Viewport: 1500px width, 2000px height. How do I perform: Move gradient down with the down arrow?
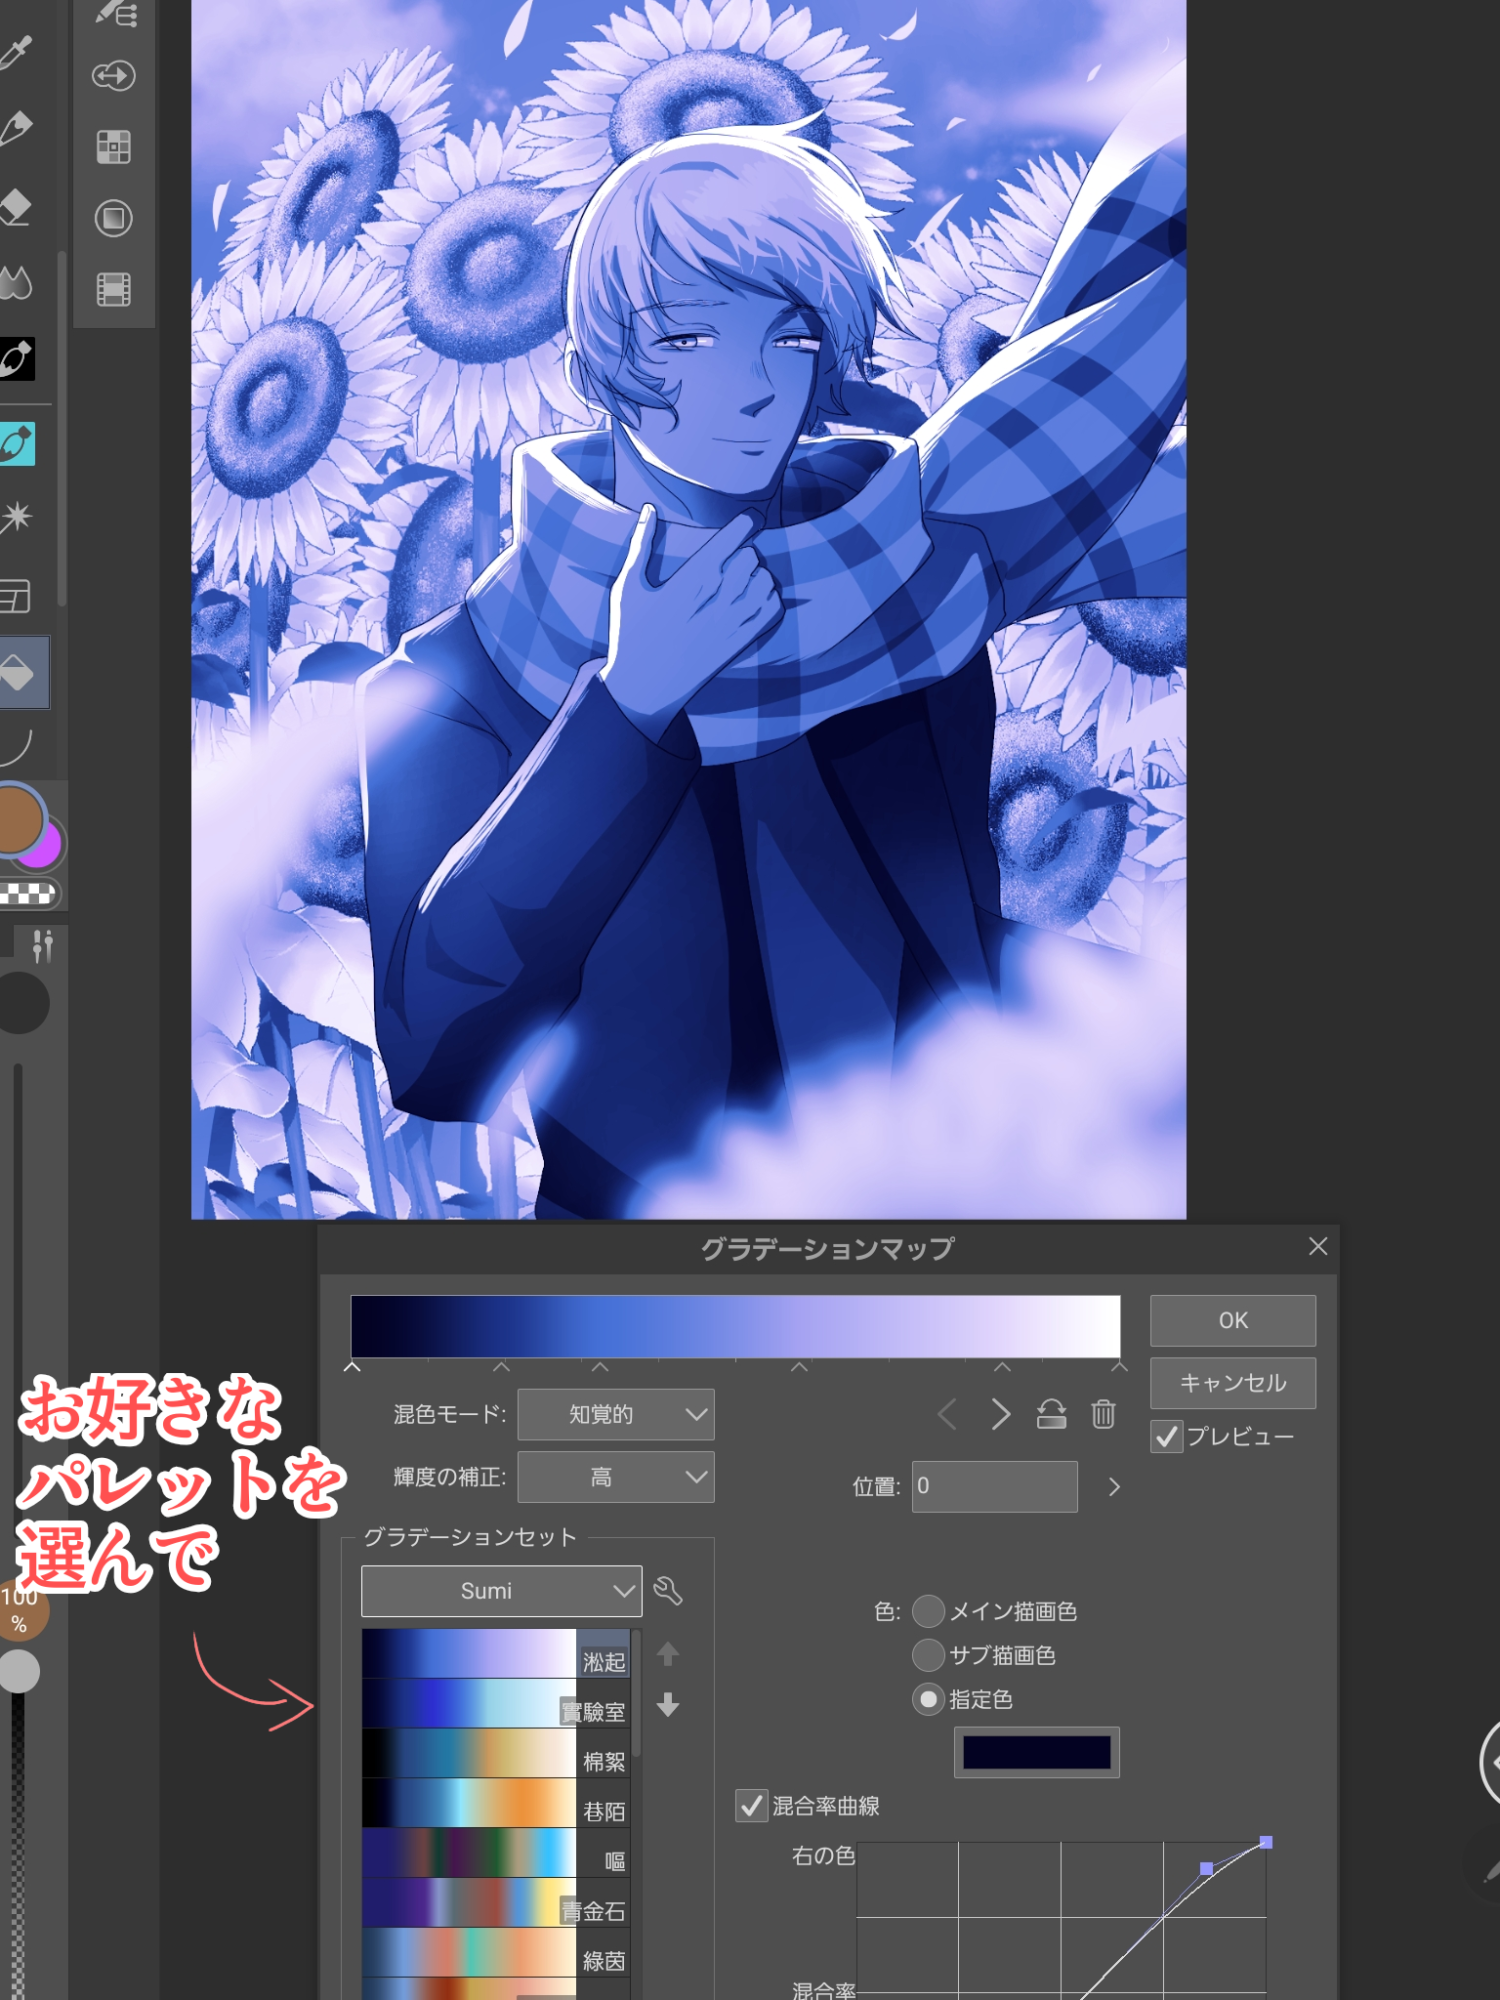[668, 1705]
